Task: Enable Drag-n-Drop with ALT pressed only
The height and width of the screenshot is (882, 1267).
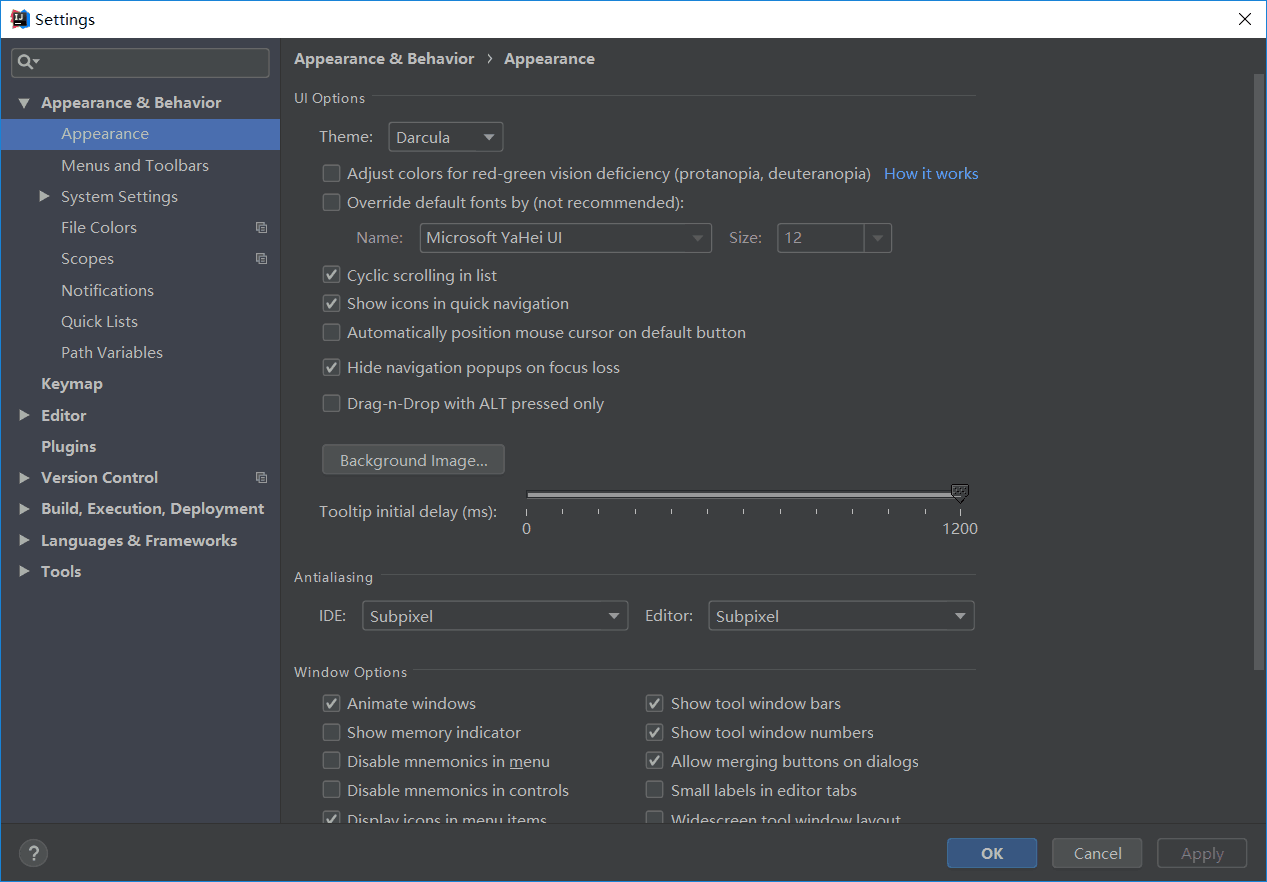Action: (x=331, y=403)
